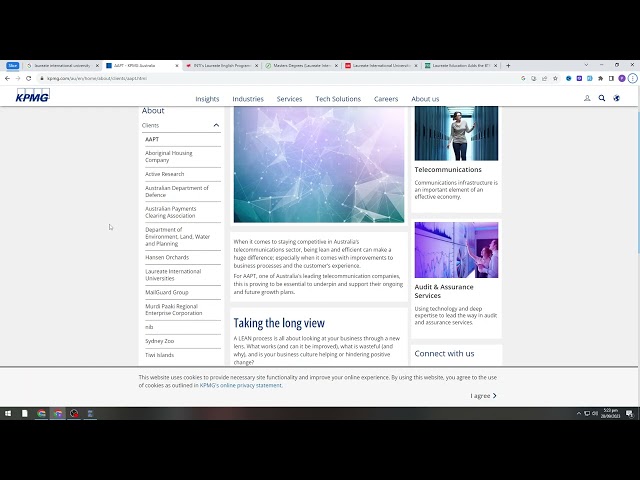Open Sydney Zoo client page

pyautogui.click(x=159, y=341)
